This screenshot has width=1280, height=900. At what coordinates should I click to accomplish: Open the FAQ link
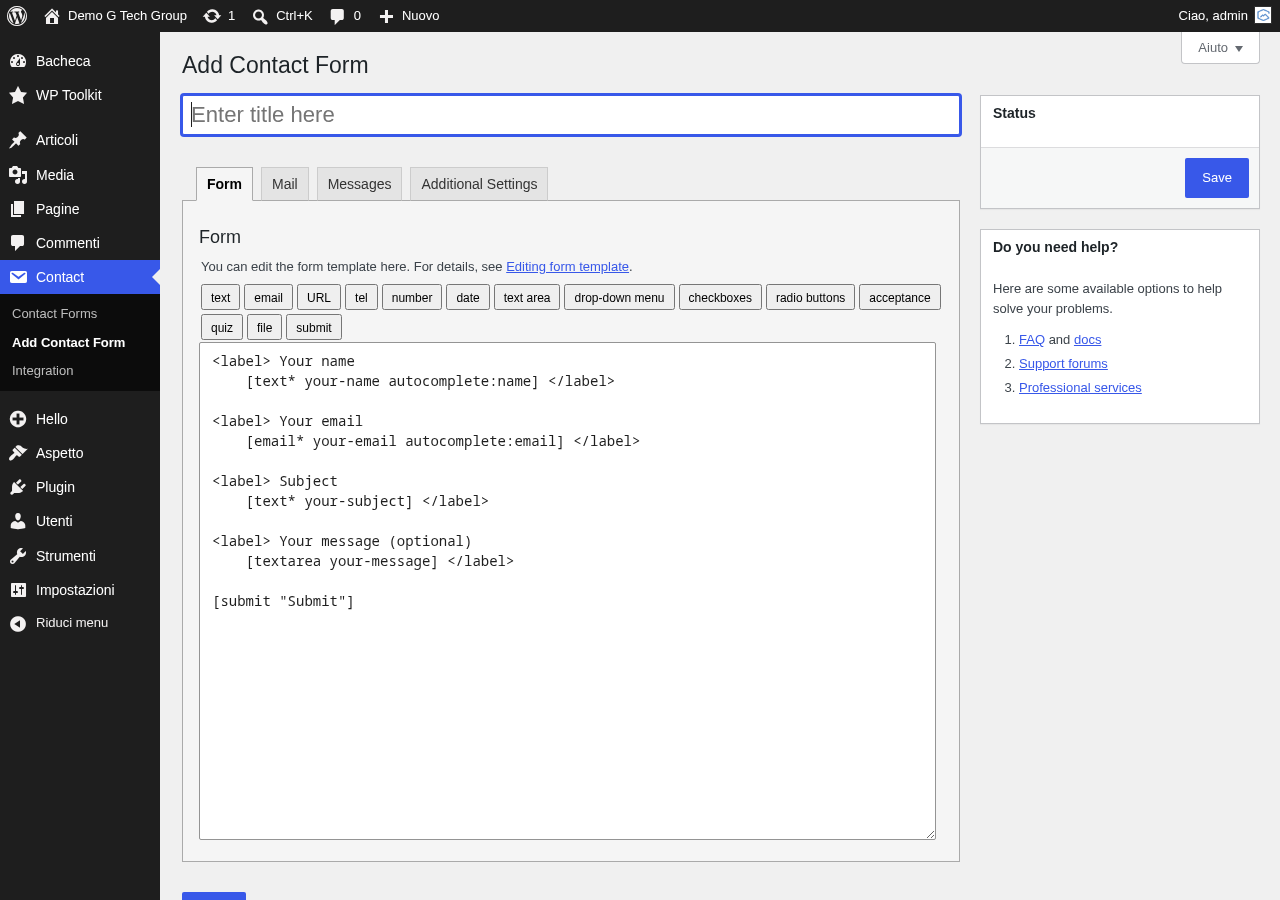(1032, 339)
